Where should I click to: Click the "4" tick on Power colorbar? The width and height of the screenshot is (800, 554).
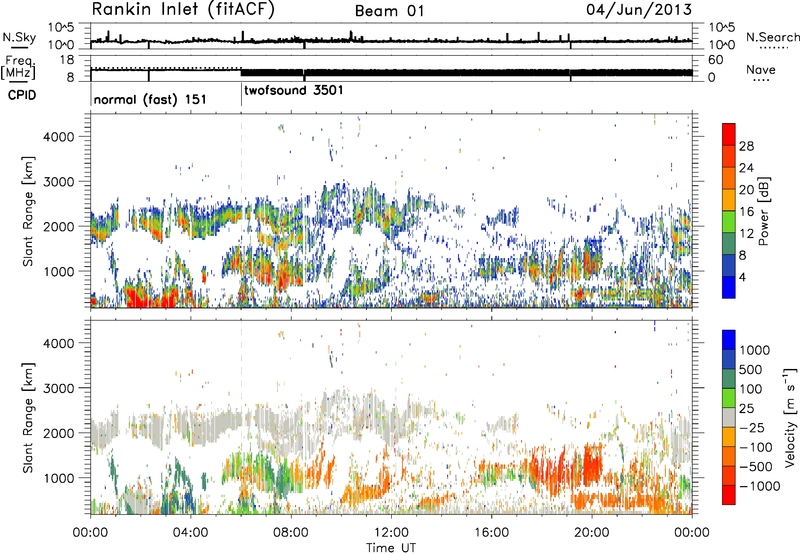pyautogui.click(x=743, y=277)
